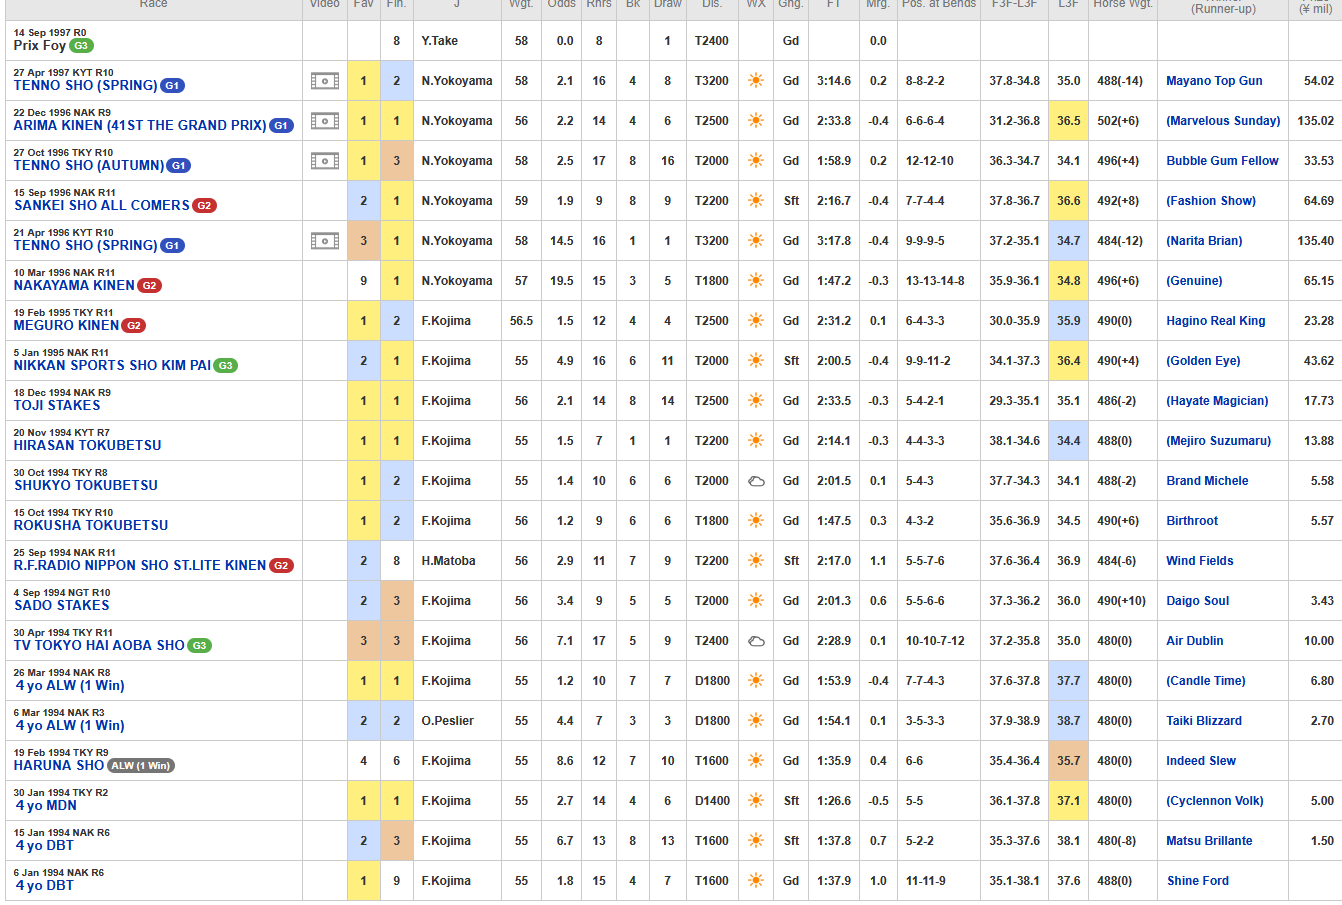Click G1 badge beside Arima Kinen

click(281, 126)
